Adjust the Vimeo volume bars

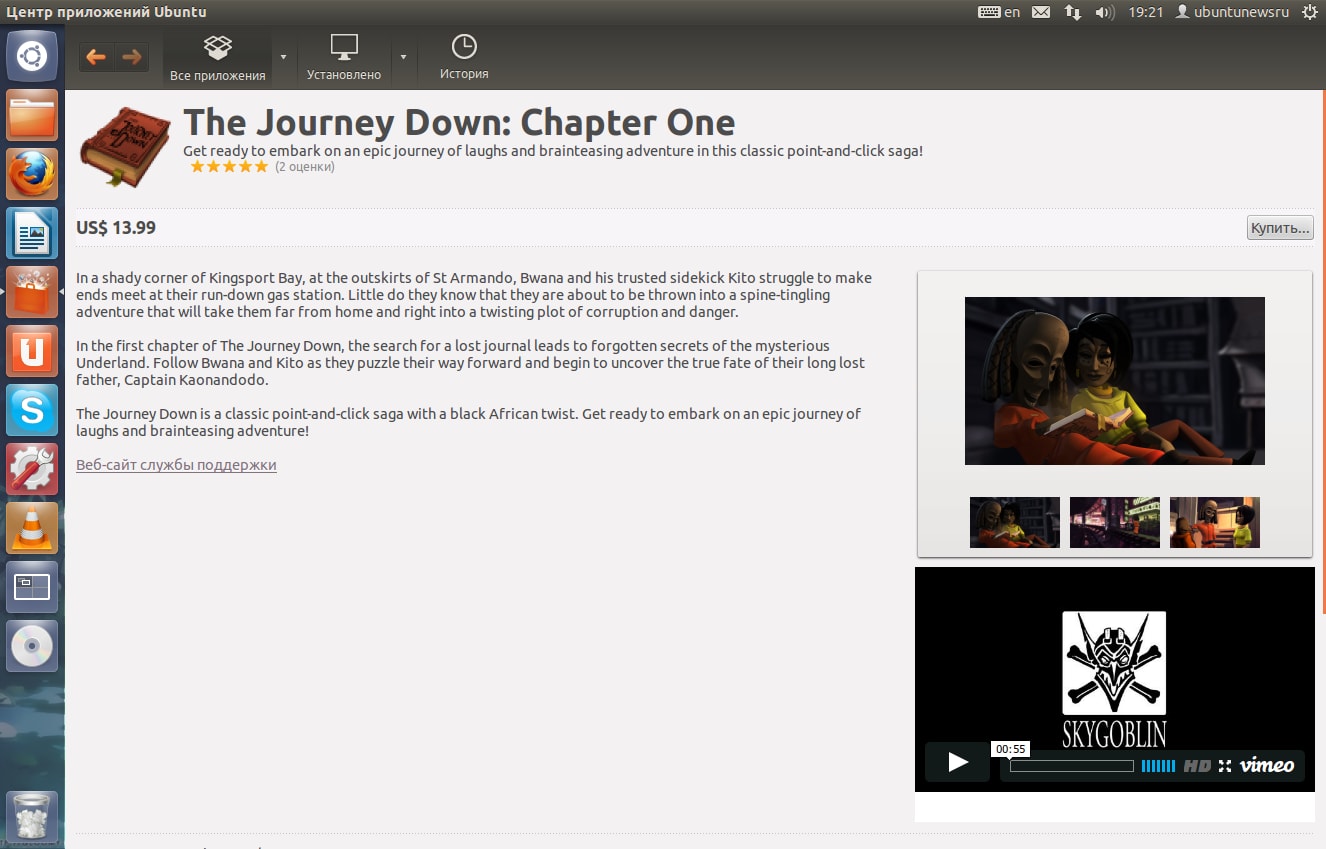(1158, 766)
